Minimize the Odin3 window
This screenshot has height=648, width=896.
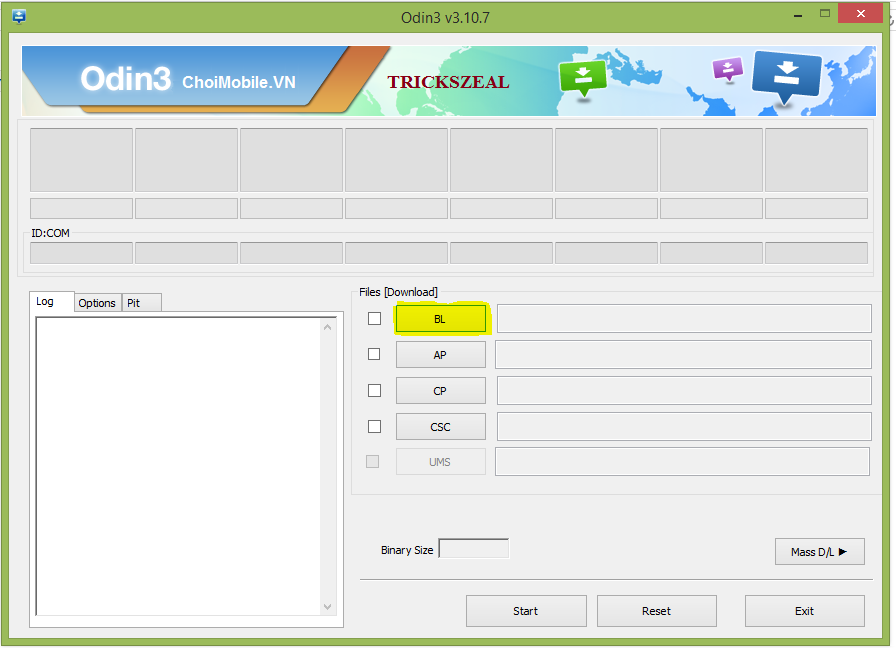(x=798, y=15)
